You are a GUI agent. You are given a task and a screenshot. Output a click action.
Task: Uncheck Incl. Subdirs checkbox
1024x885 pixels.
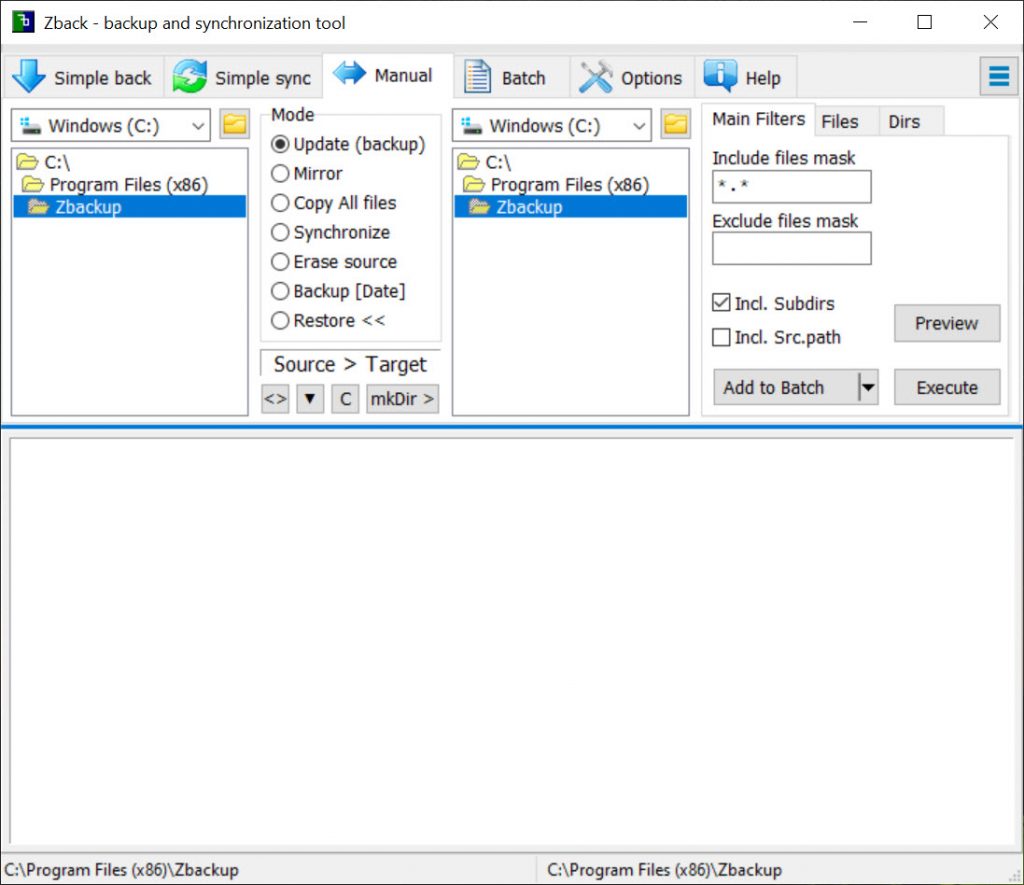[x=721, y=302]
